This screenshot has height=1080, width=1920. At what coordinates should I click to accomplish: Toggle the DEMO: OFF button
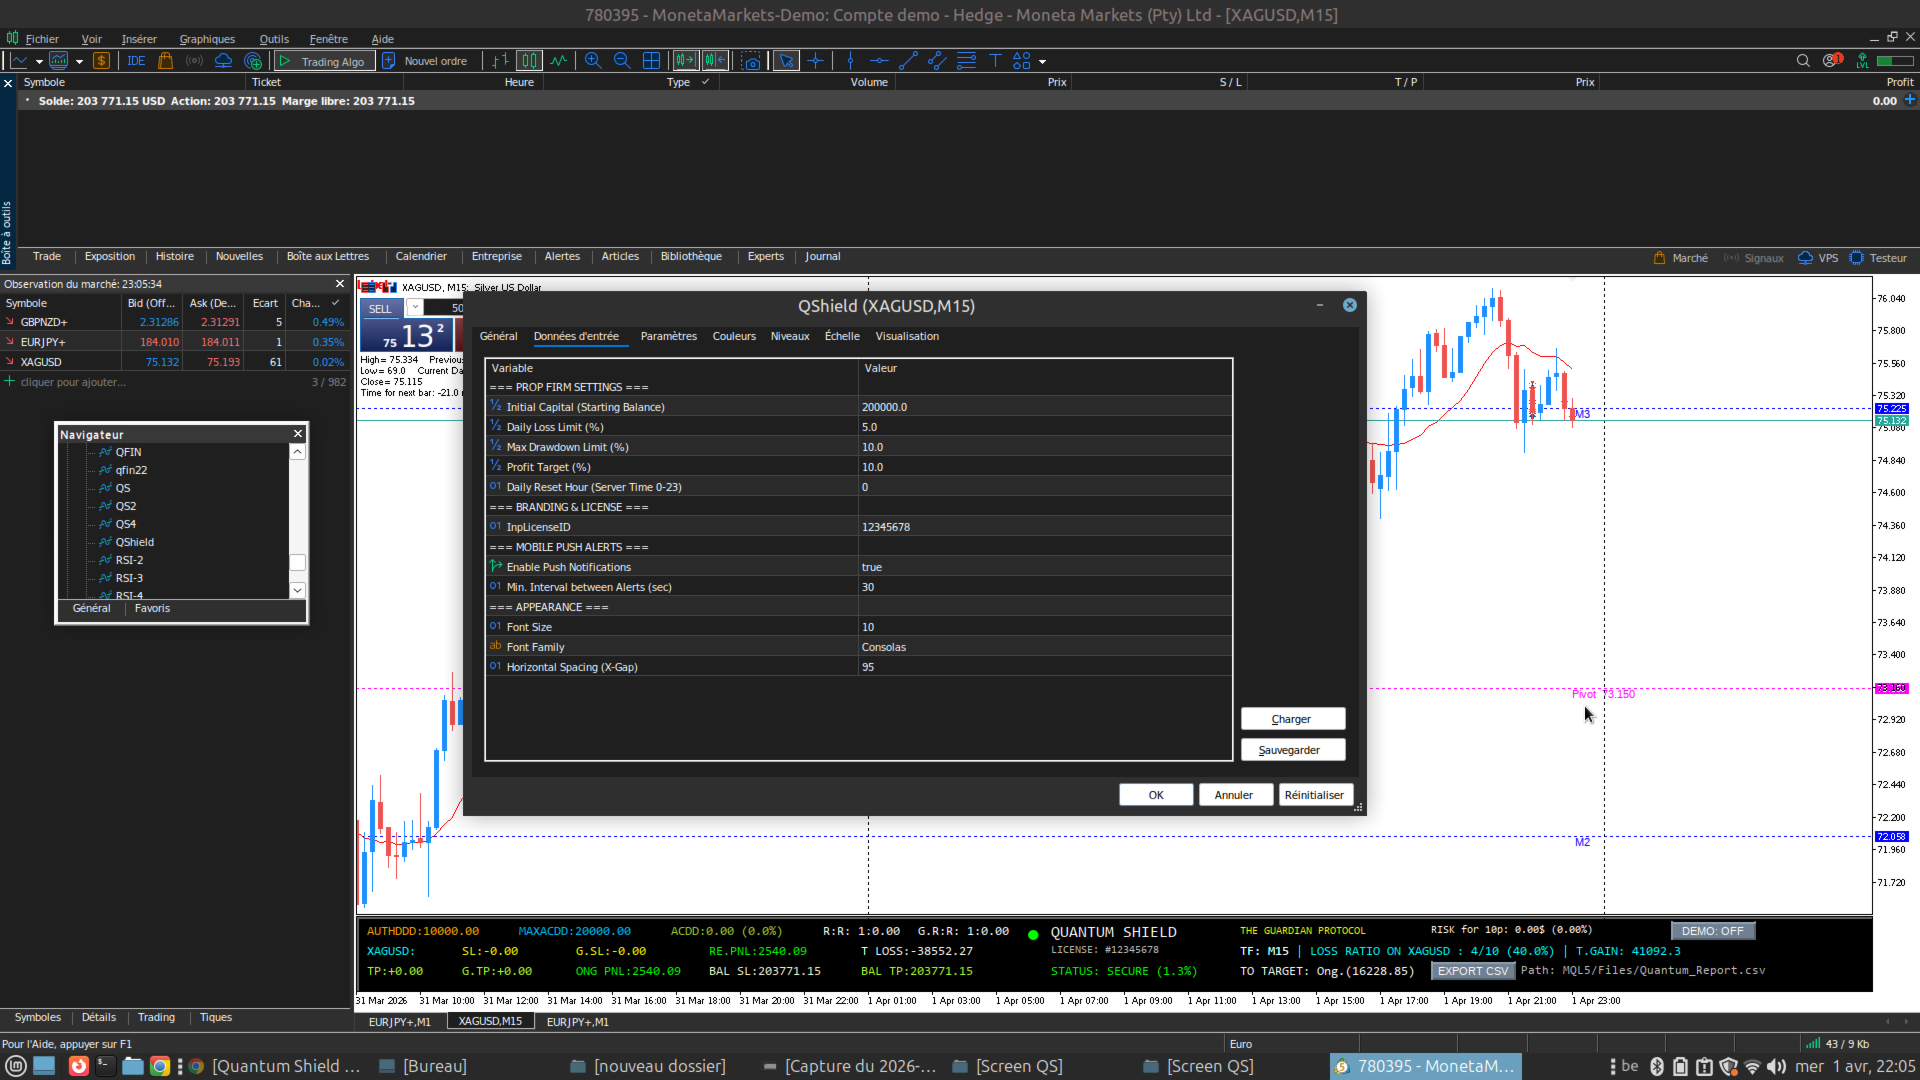(x=1712, y=931)
